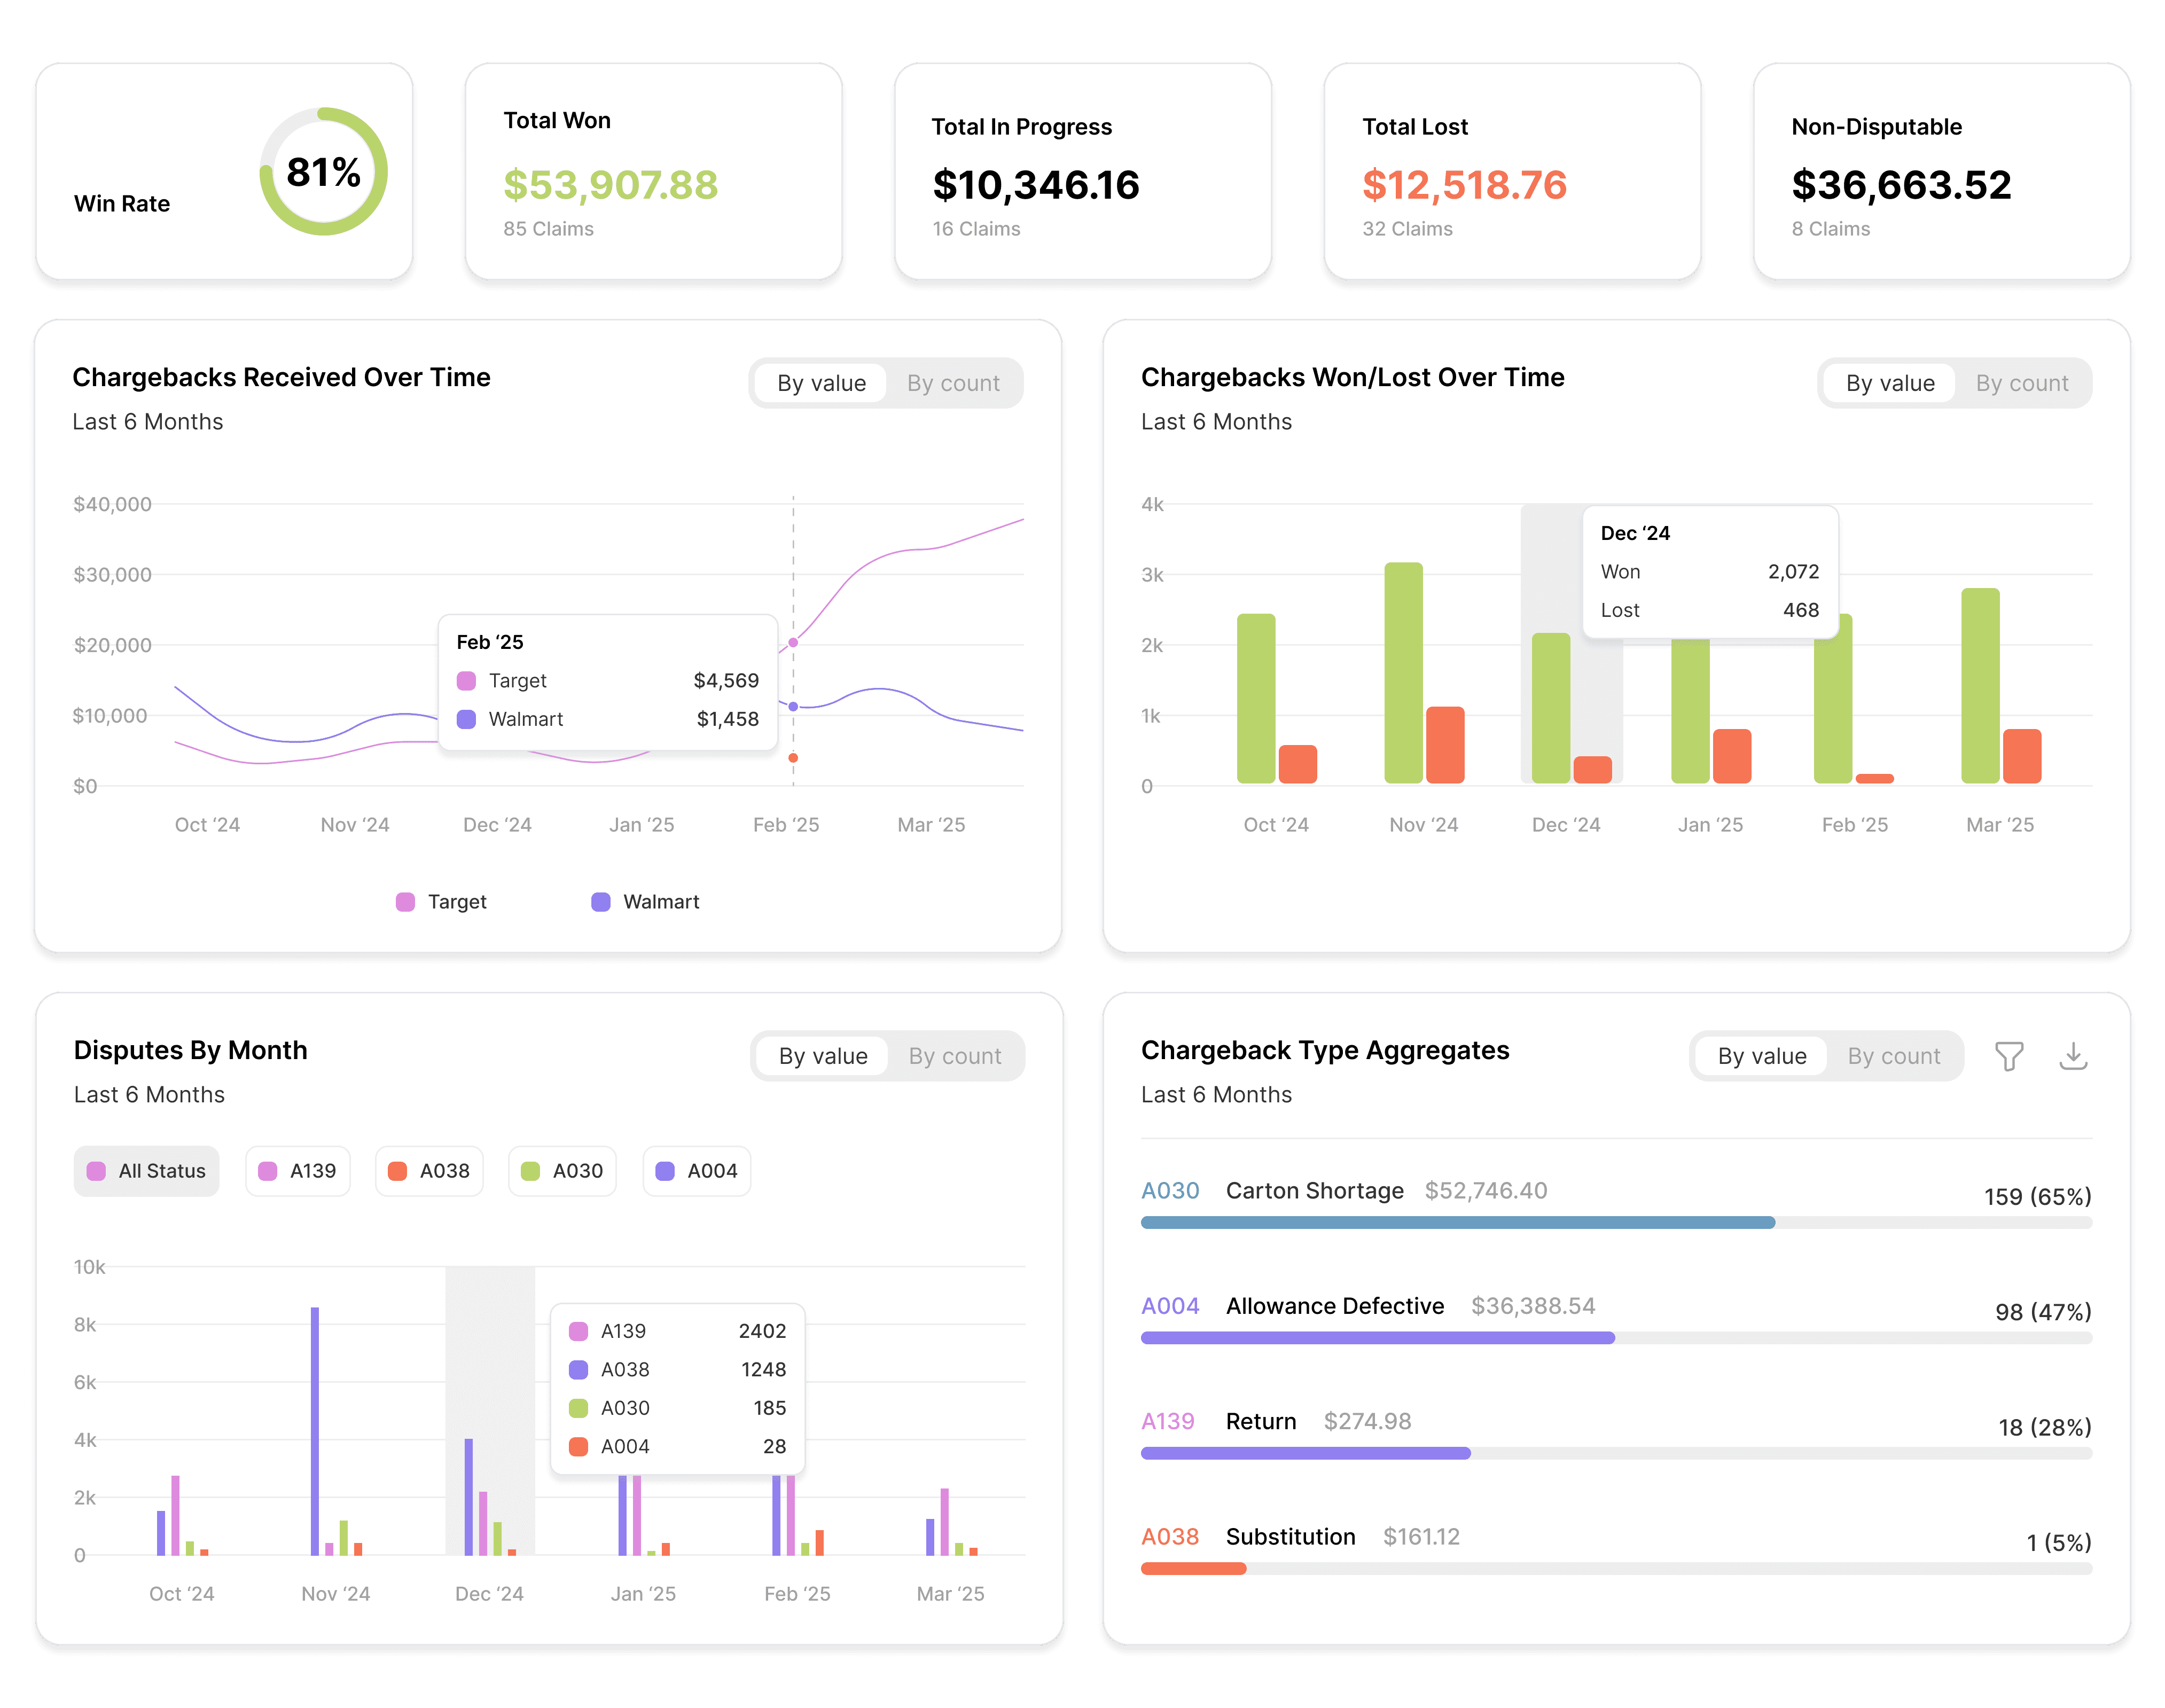Click the Substitution progress bar

pos(1616,1569)
